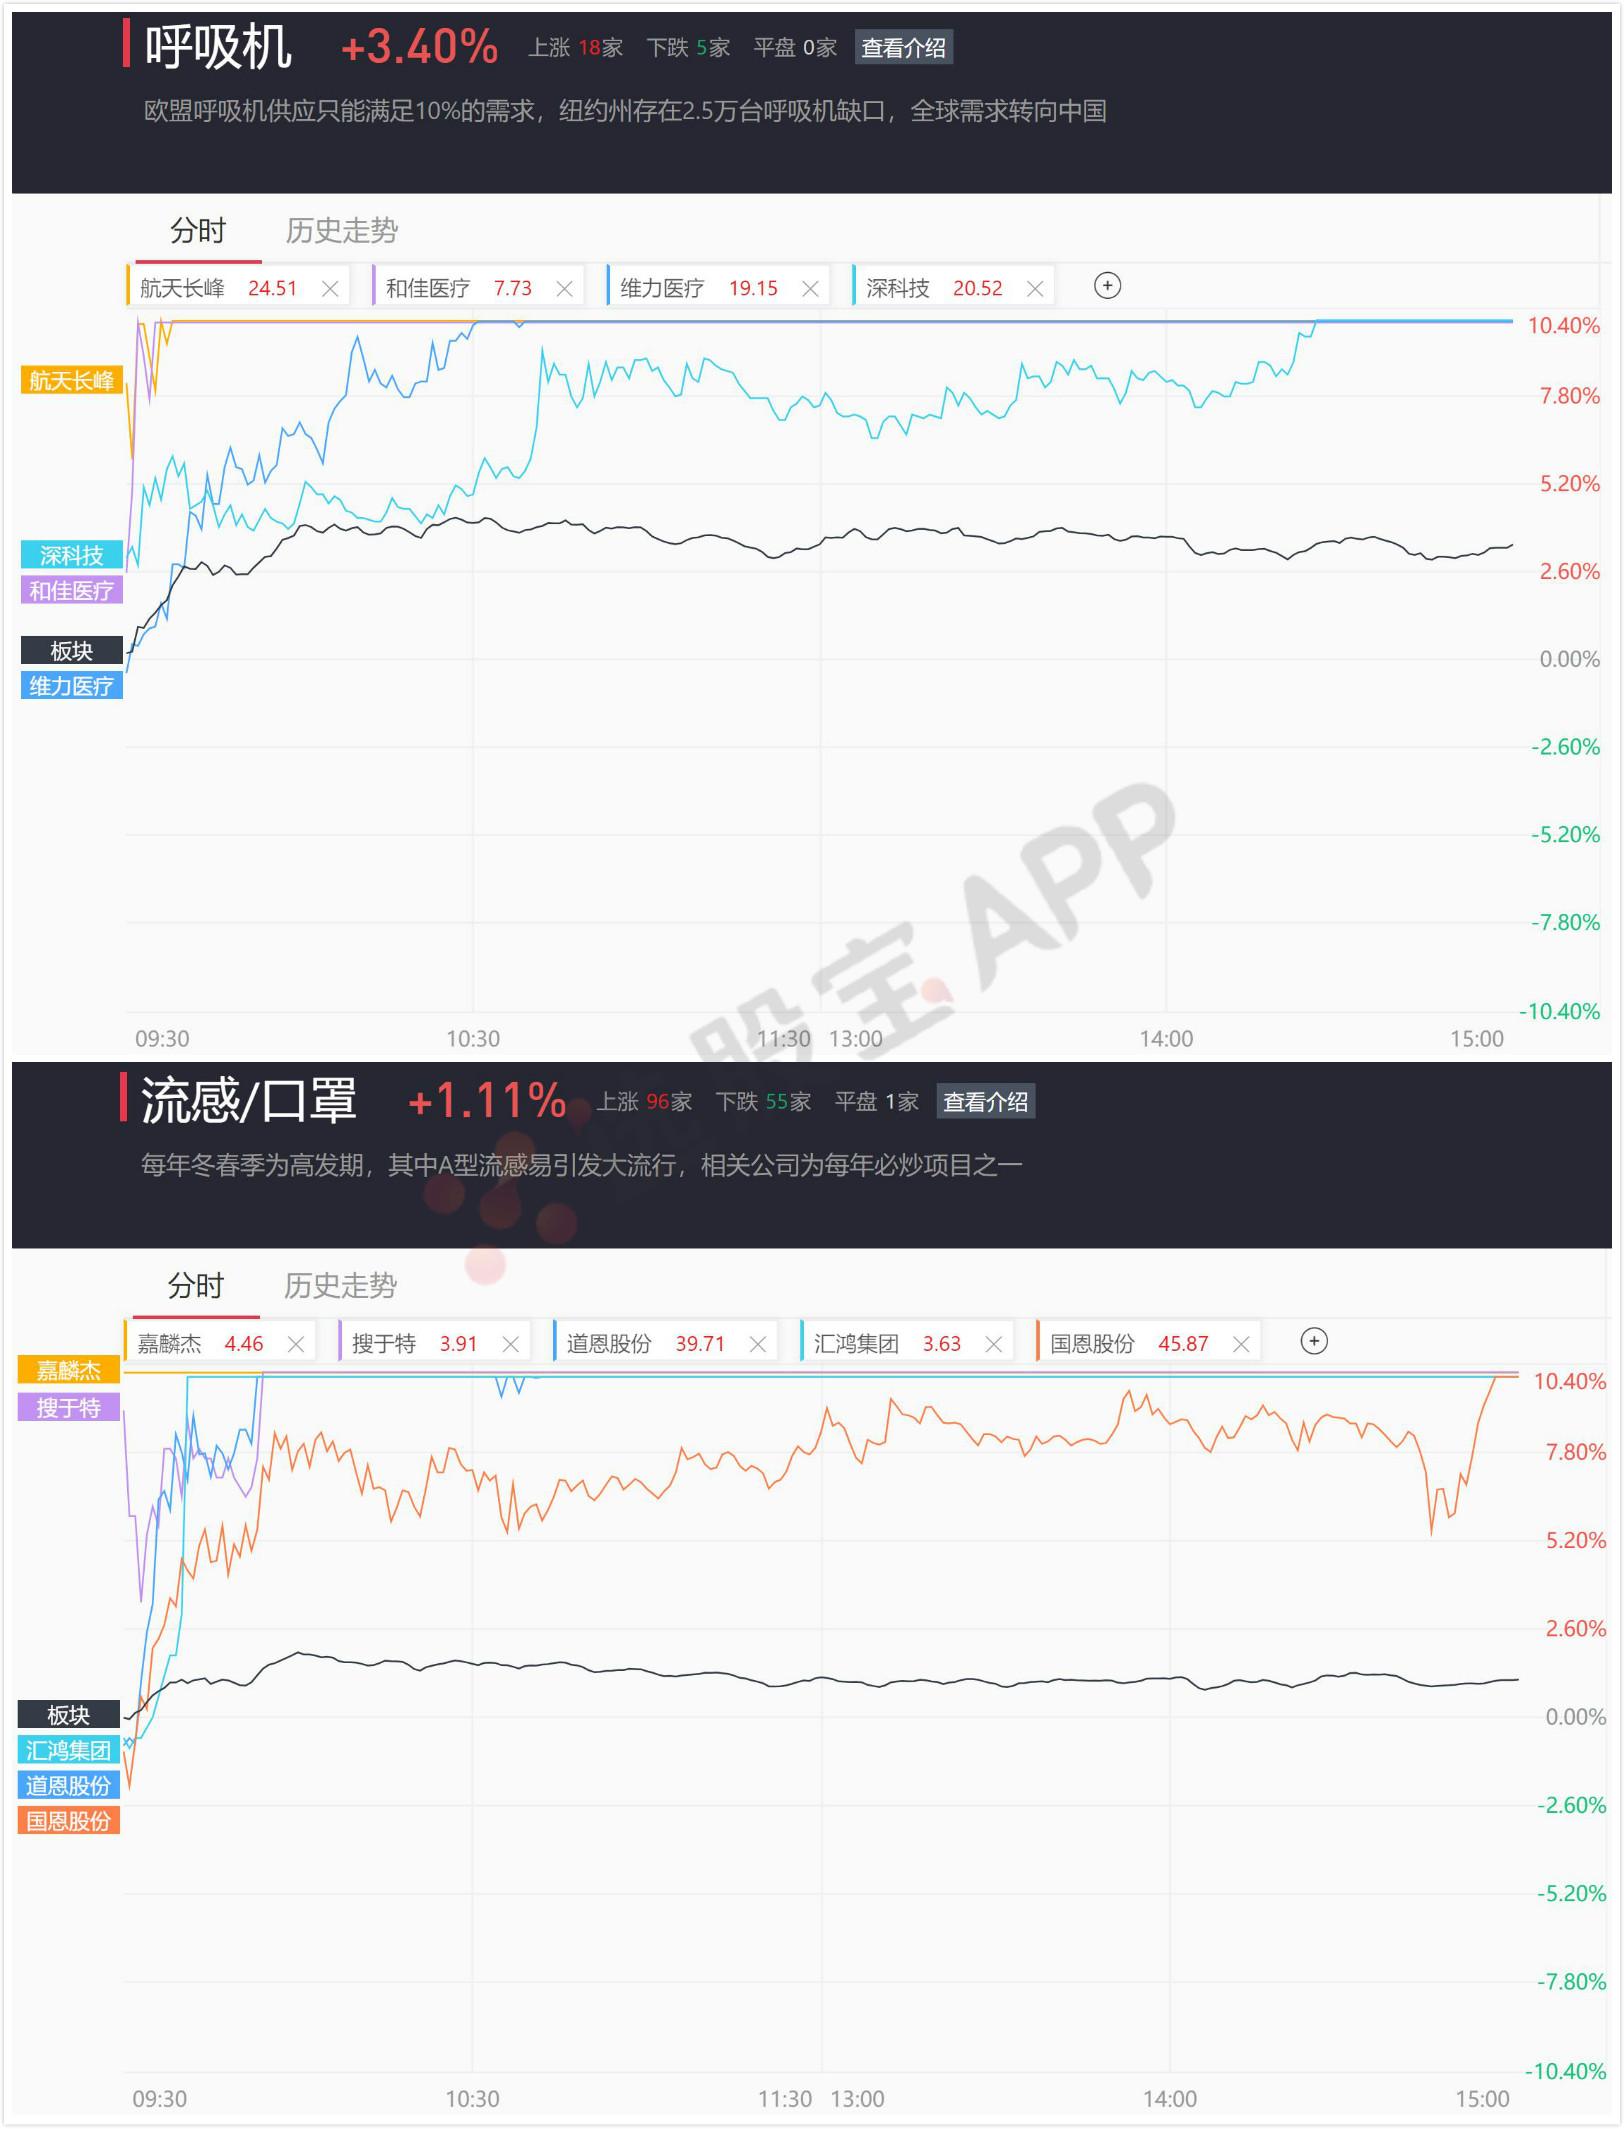The width and height of the screenshot is (1624, 2129).
Task: Add a stock using the plus icon in 流感/口罩 section
Action: [x=1315, y=1343]
